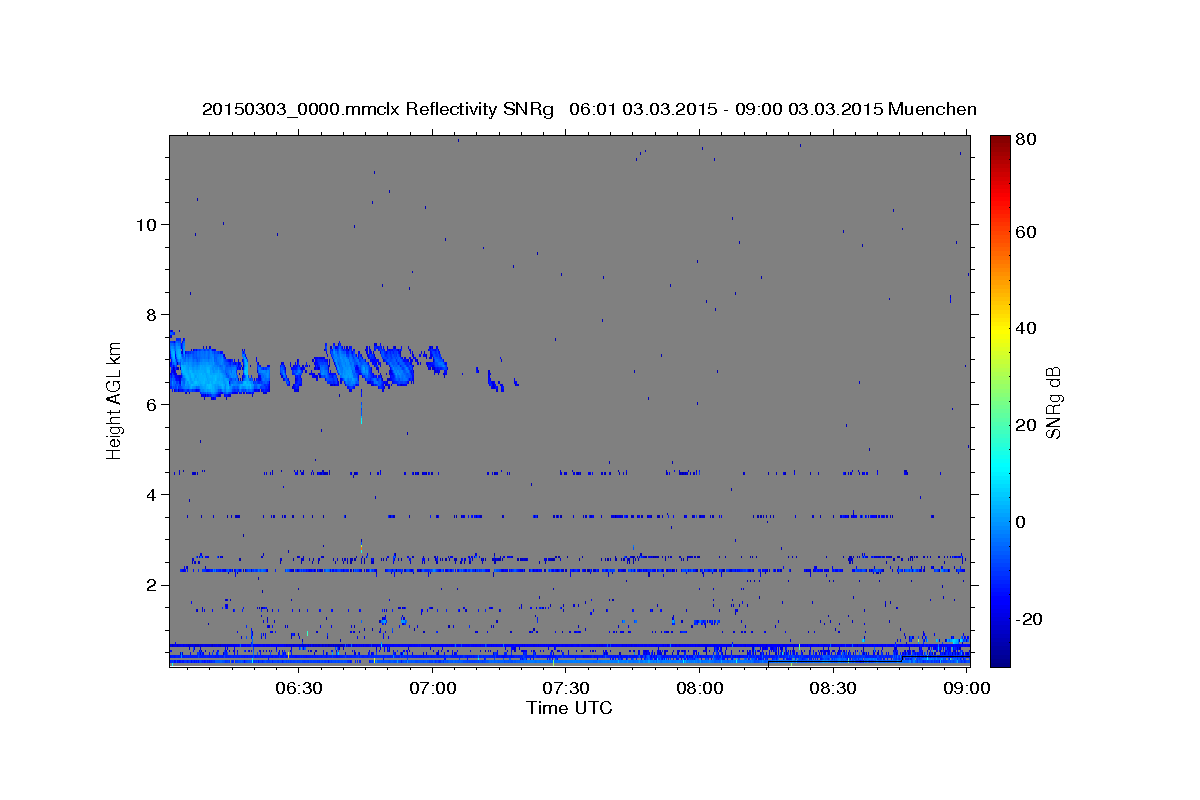Click the colorbar value 60
1200x800 pixels.
coord(1025,231)
